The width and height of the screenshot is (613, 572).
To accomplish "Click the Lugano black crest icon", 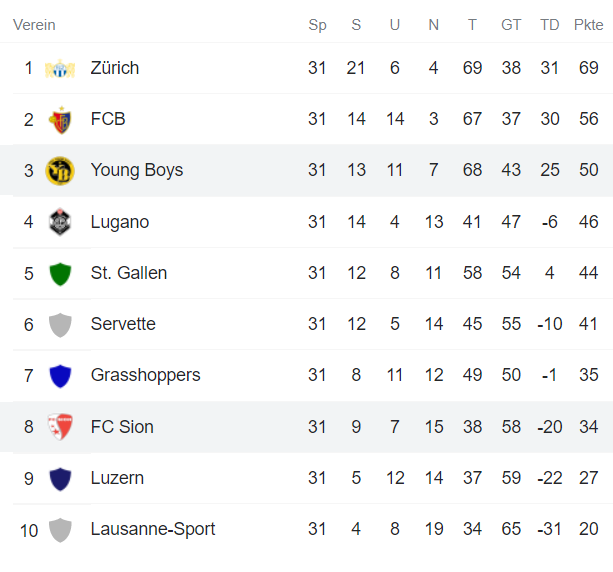I will coord(60,222).
